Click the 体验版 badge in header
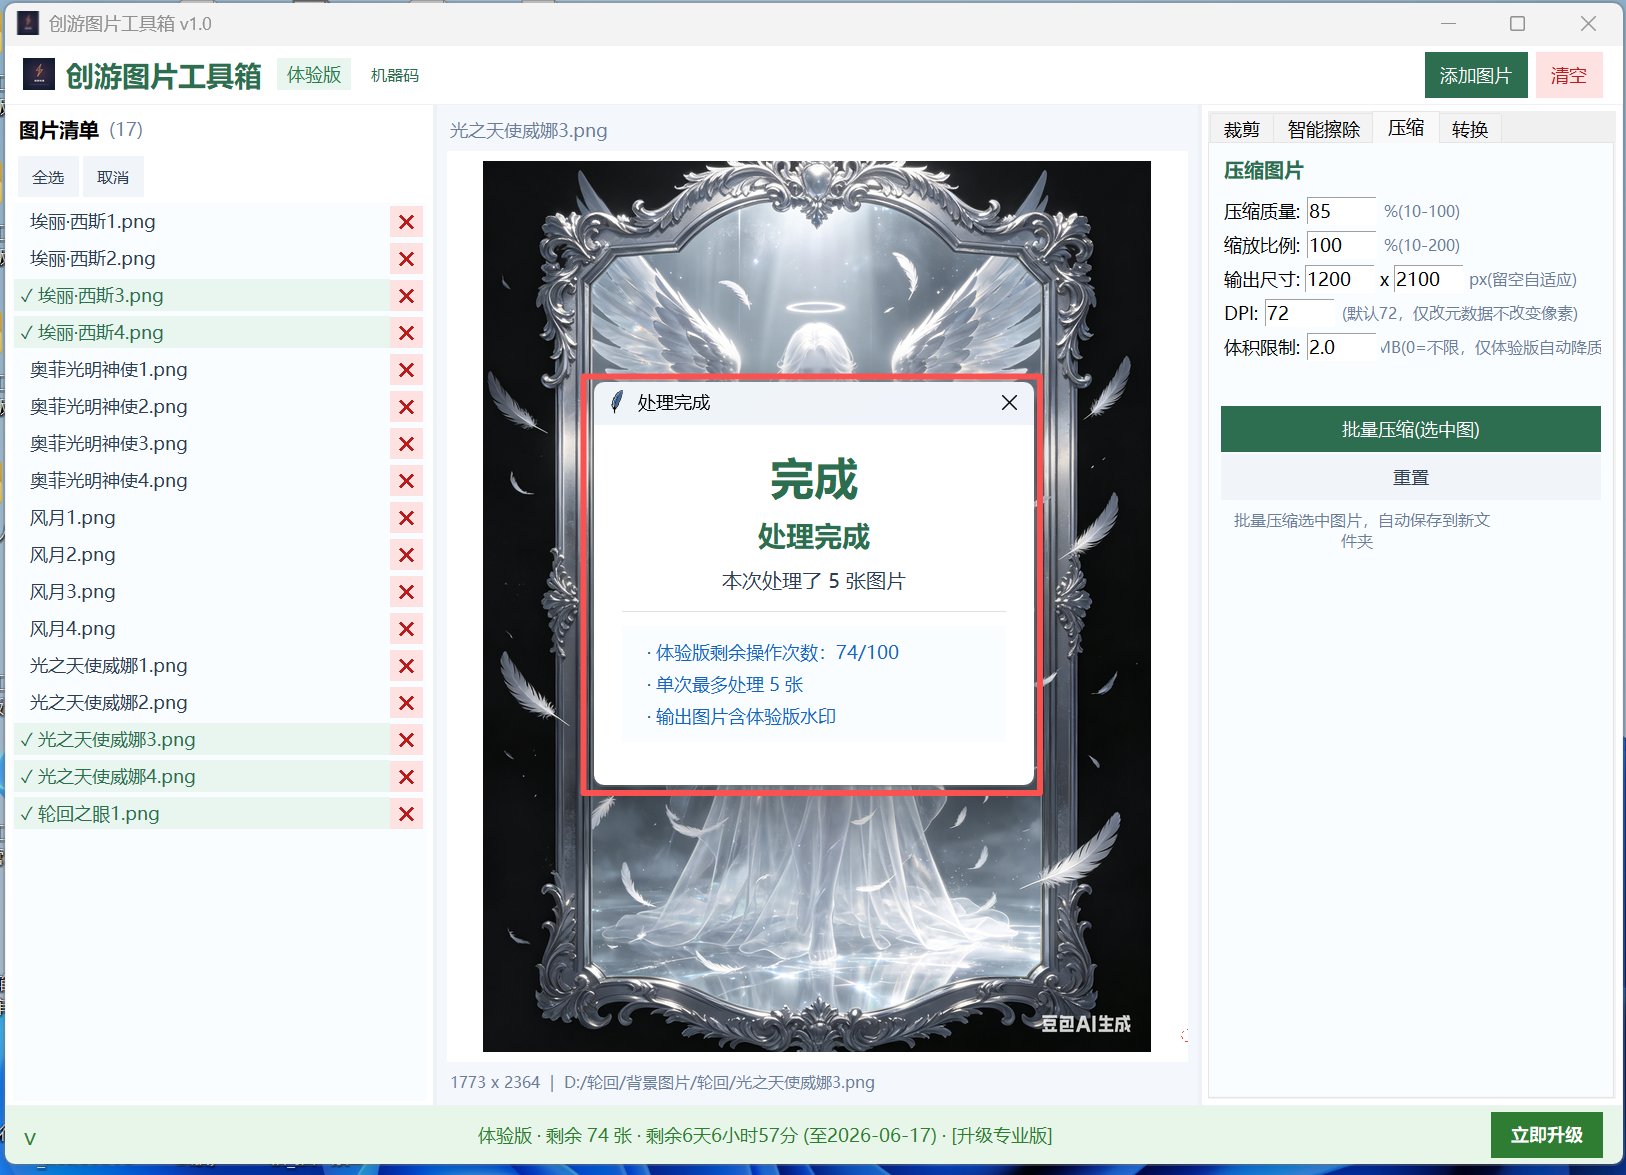Screen dimensions: 1626x1175 (x=314, y=75)
